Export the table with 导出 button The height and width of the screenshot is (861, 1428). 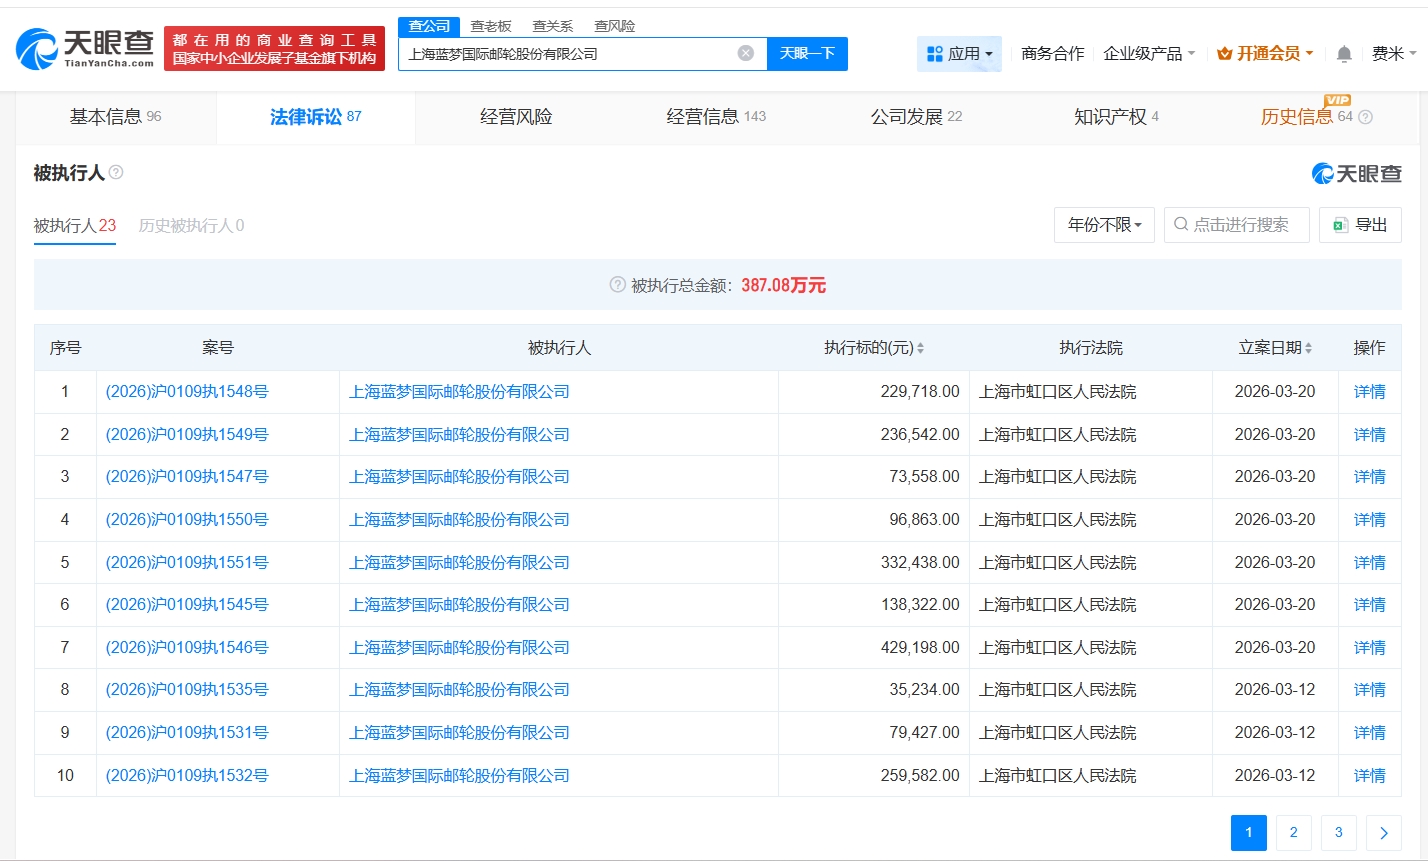click(x=1360, y=225)
